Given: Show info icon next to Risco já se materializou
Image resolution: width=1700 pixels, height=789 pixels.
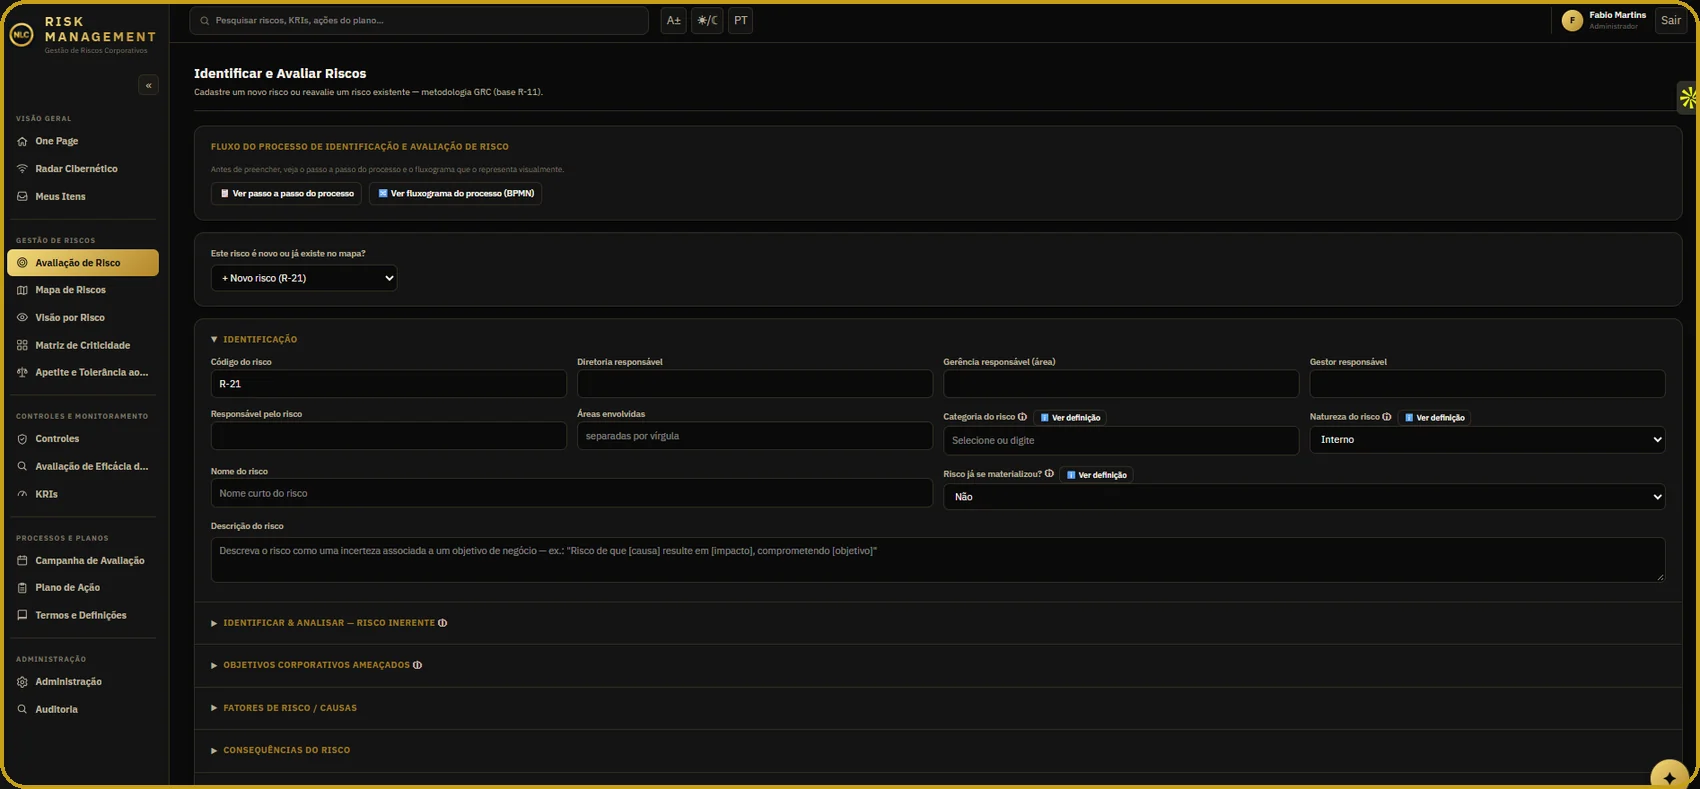Looking at the screenshot, I should tap(1049, 474).
